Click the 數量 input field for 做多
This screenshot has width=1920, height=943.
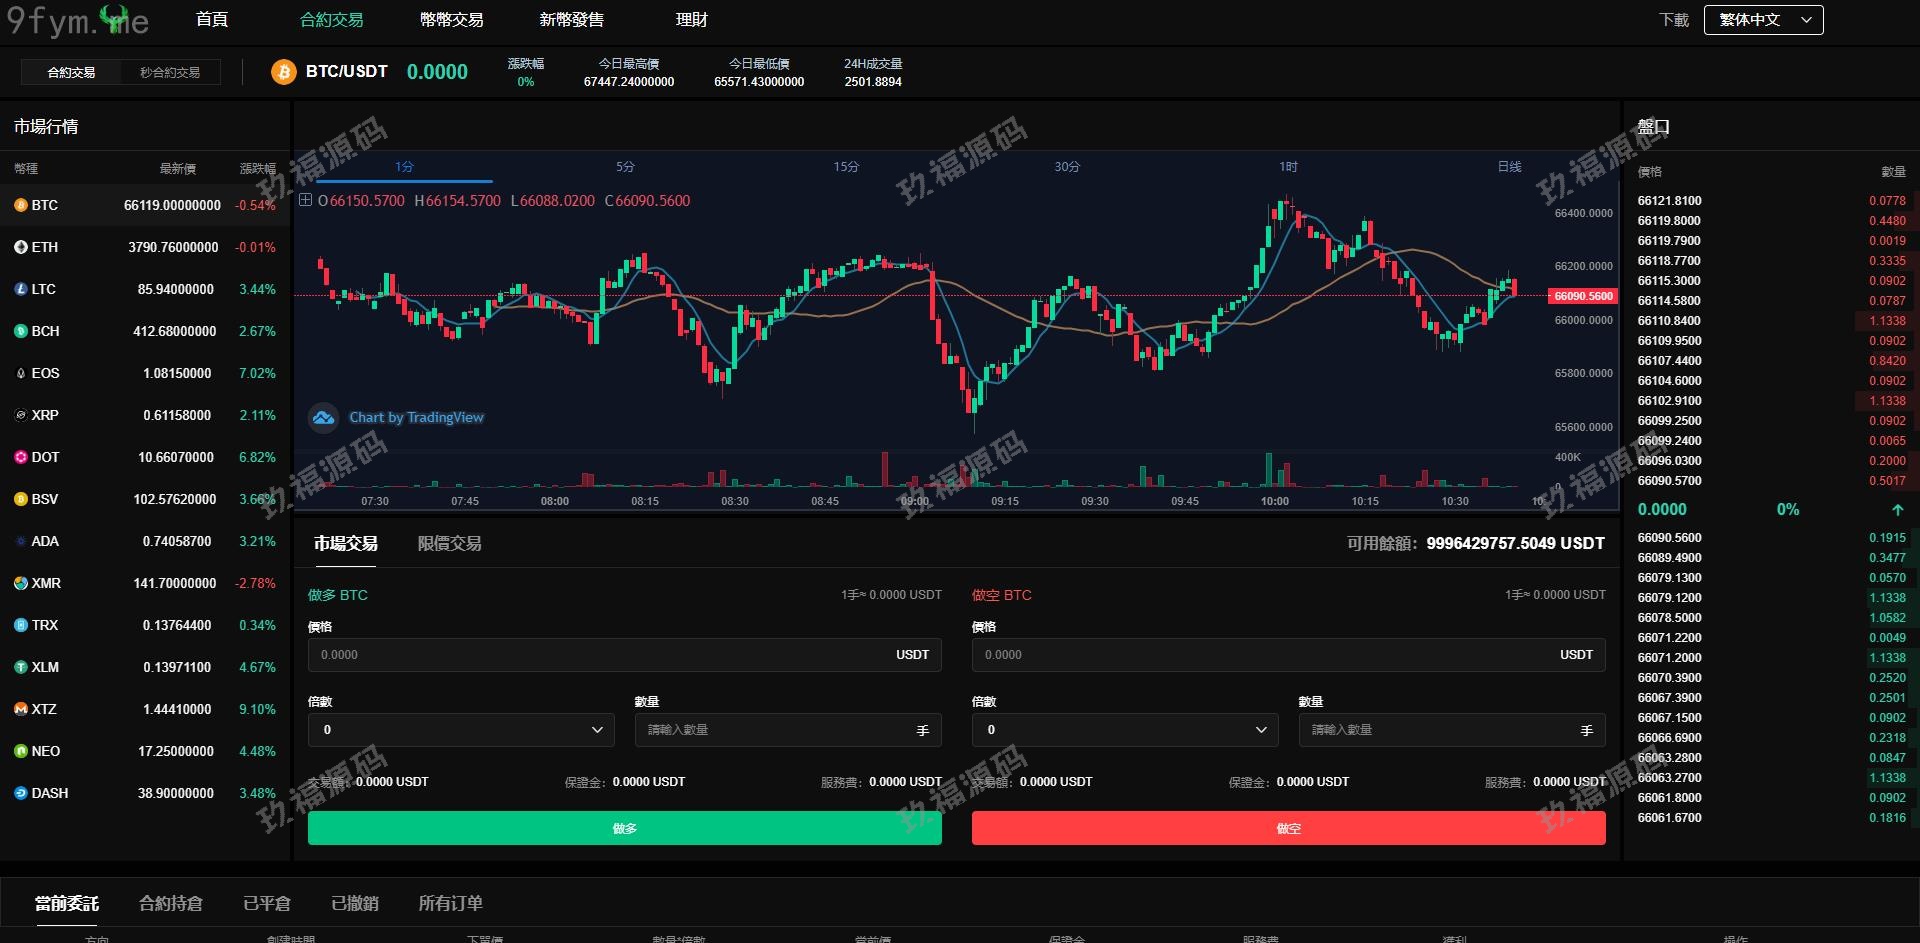tap(775, 730)
